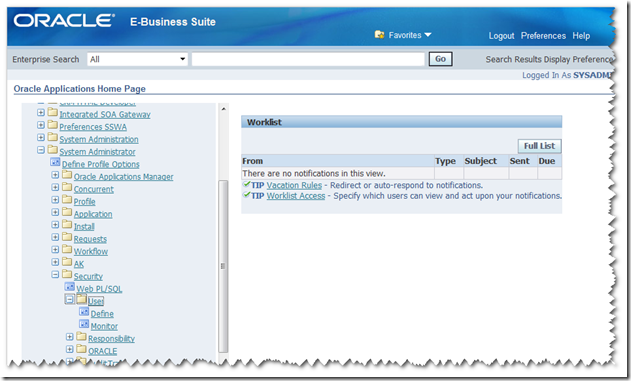Expand the System Administration node
631x381 pixels.
coord(41,138)
